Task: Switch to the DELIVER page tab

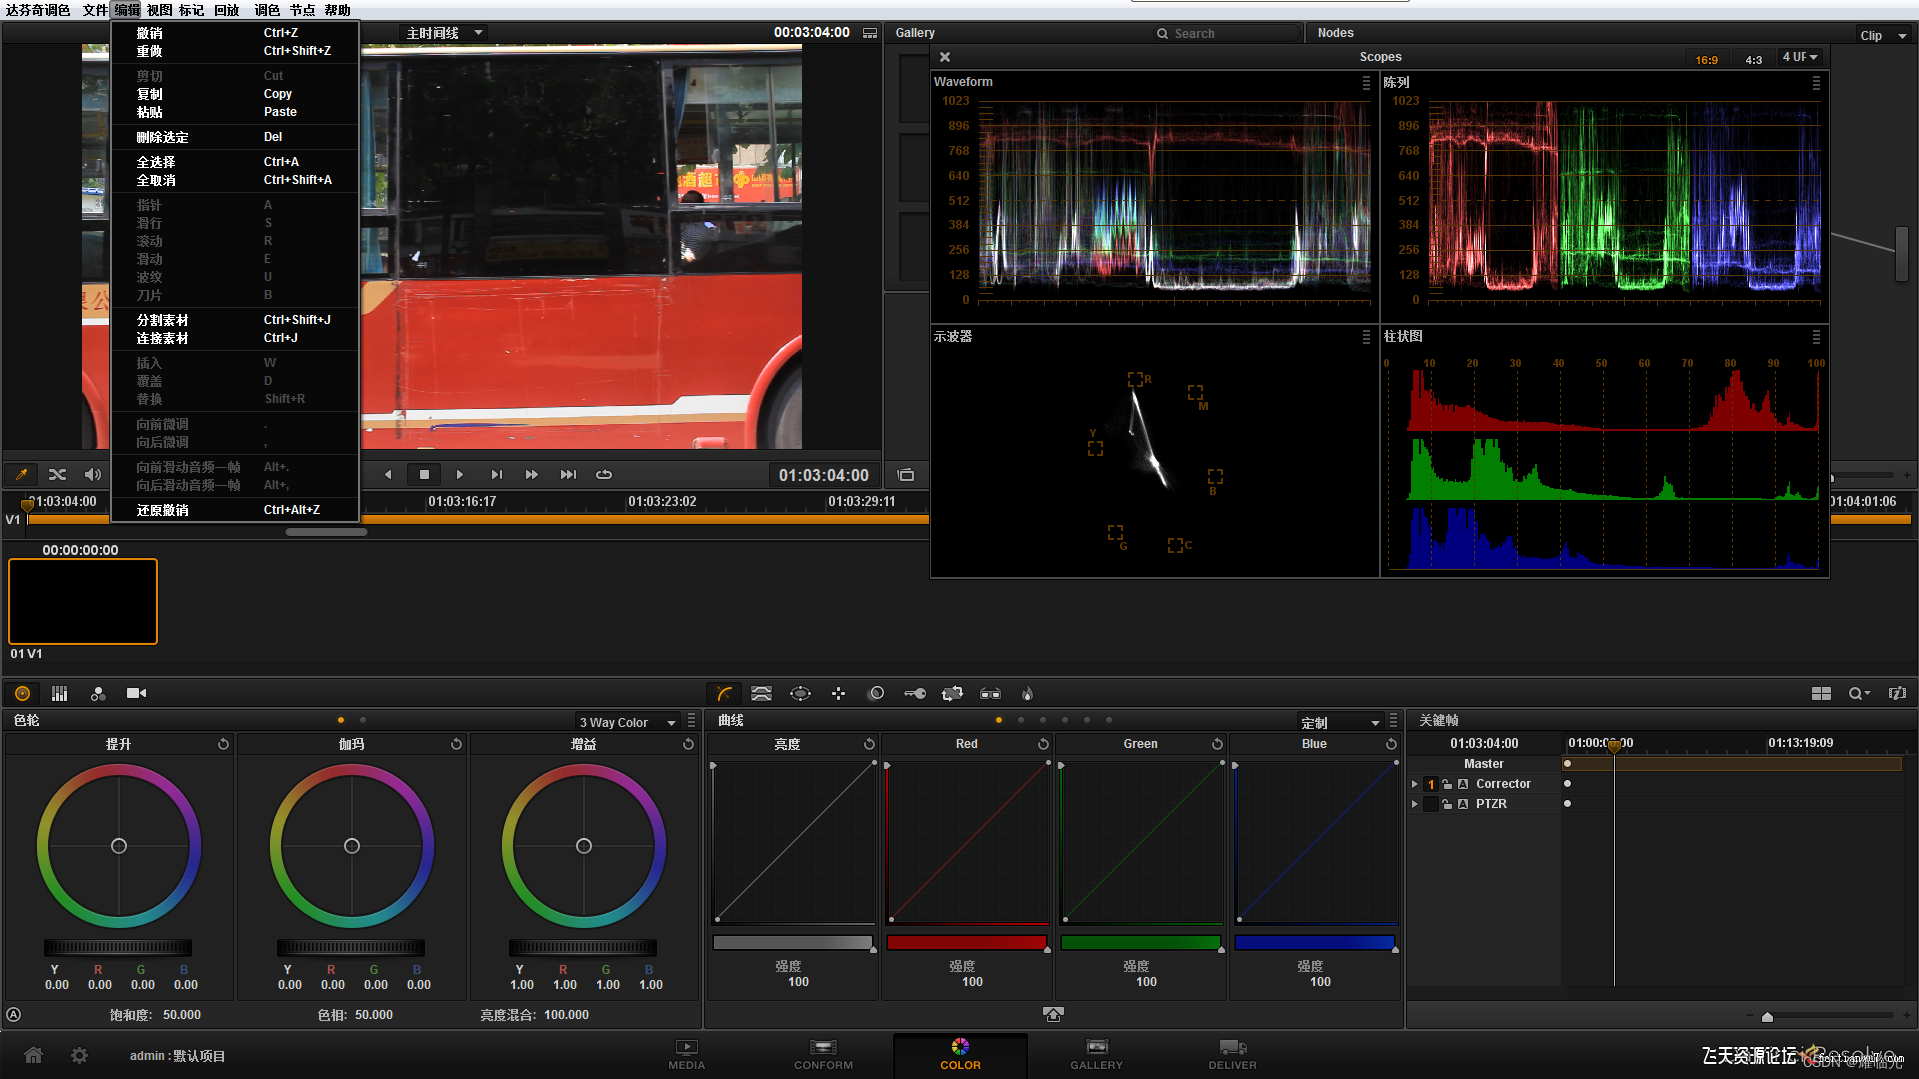Action: (1232, 1054)
